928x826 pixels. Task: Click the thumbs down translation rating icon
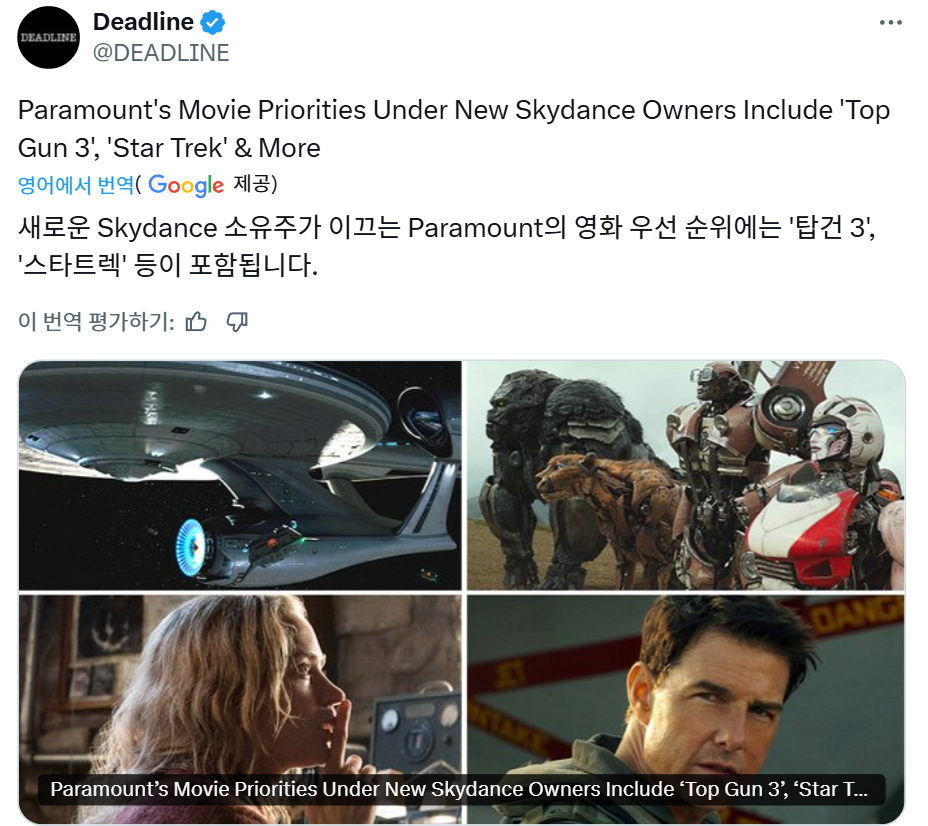(237, 322)
